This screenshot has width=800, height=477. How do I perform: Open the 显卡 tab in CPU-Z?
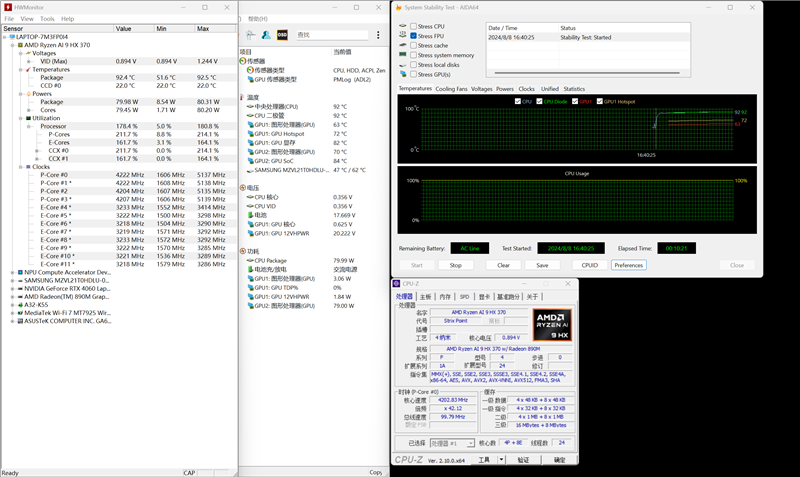pyautogui.click(x=484, y=296)
